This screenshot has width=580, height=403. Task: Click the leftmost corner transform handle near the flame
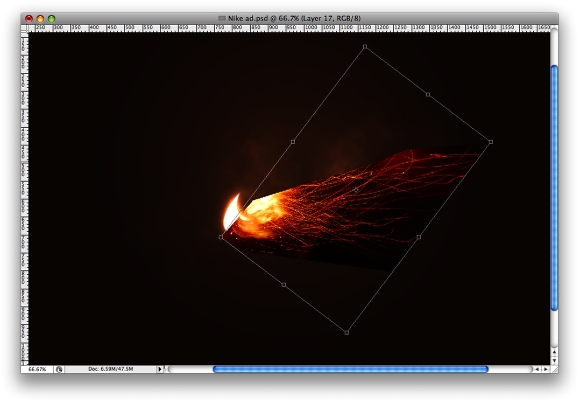click(221, 237)
